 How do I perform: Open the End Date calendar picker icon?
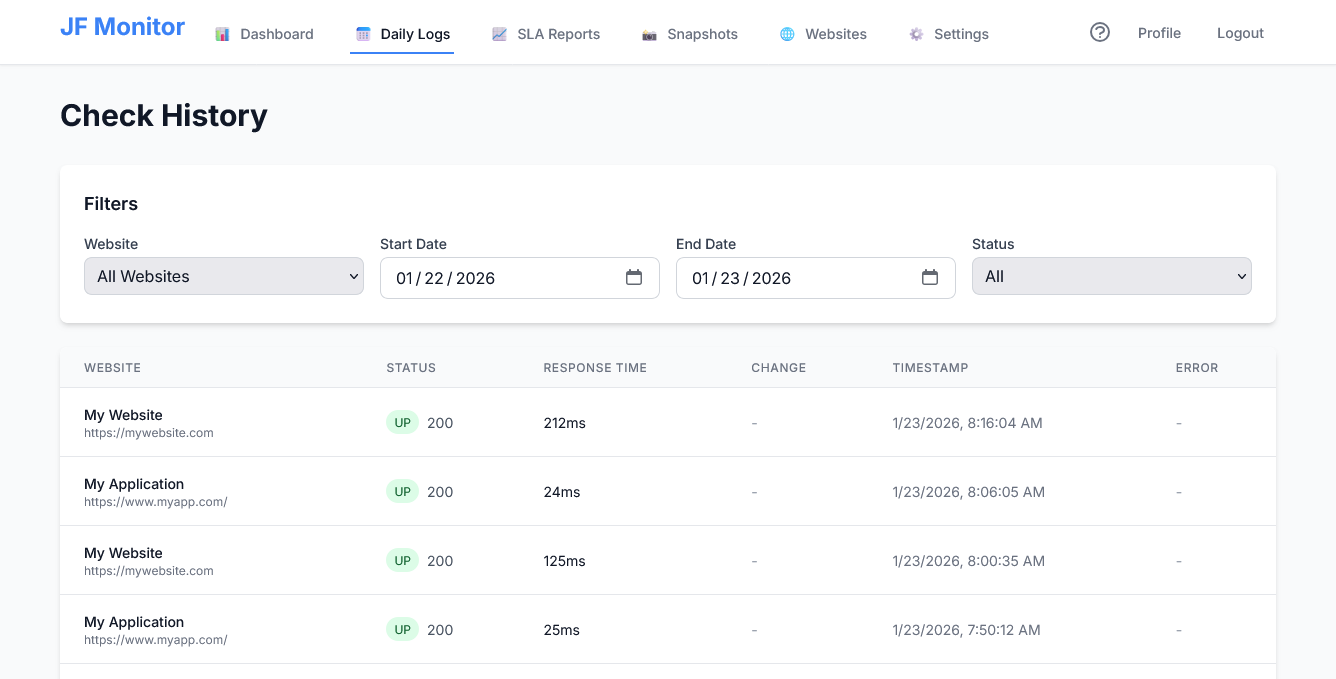[930, 278]
